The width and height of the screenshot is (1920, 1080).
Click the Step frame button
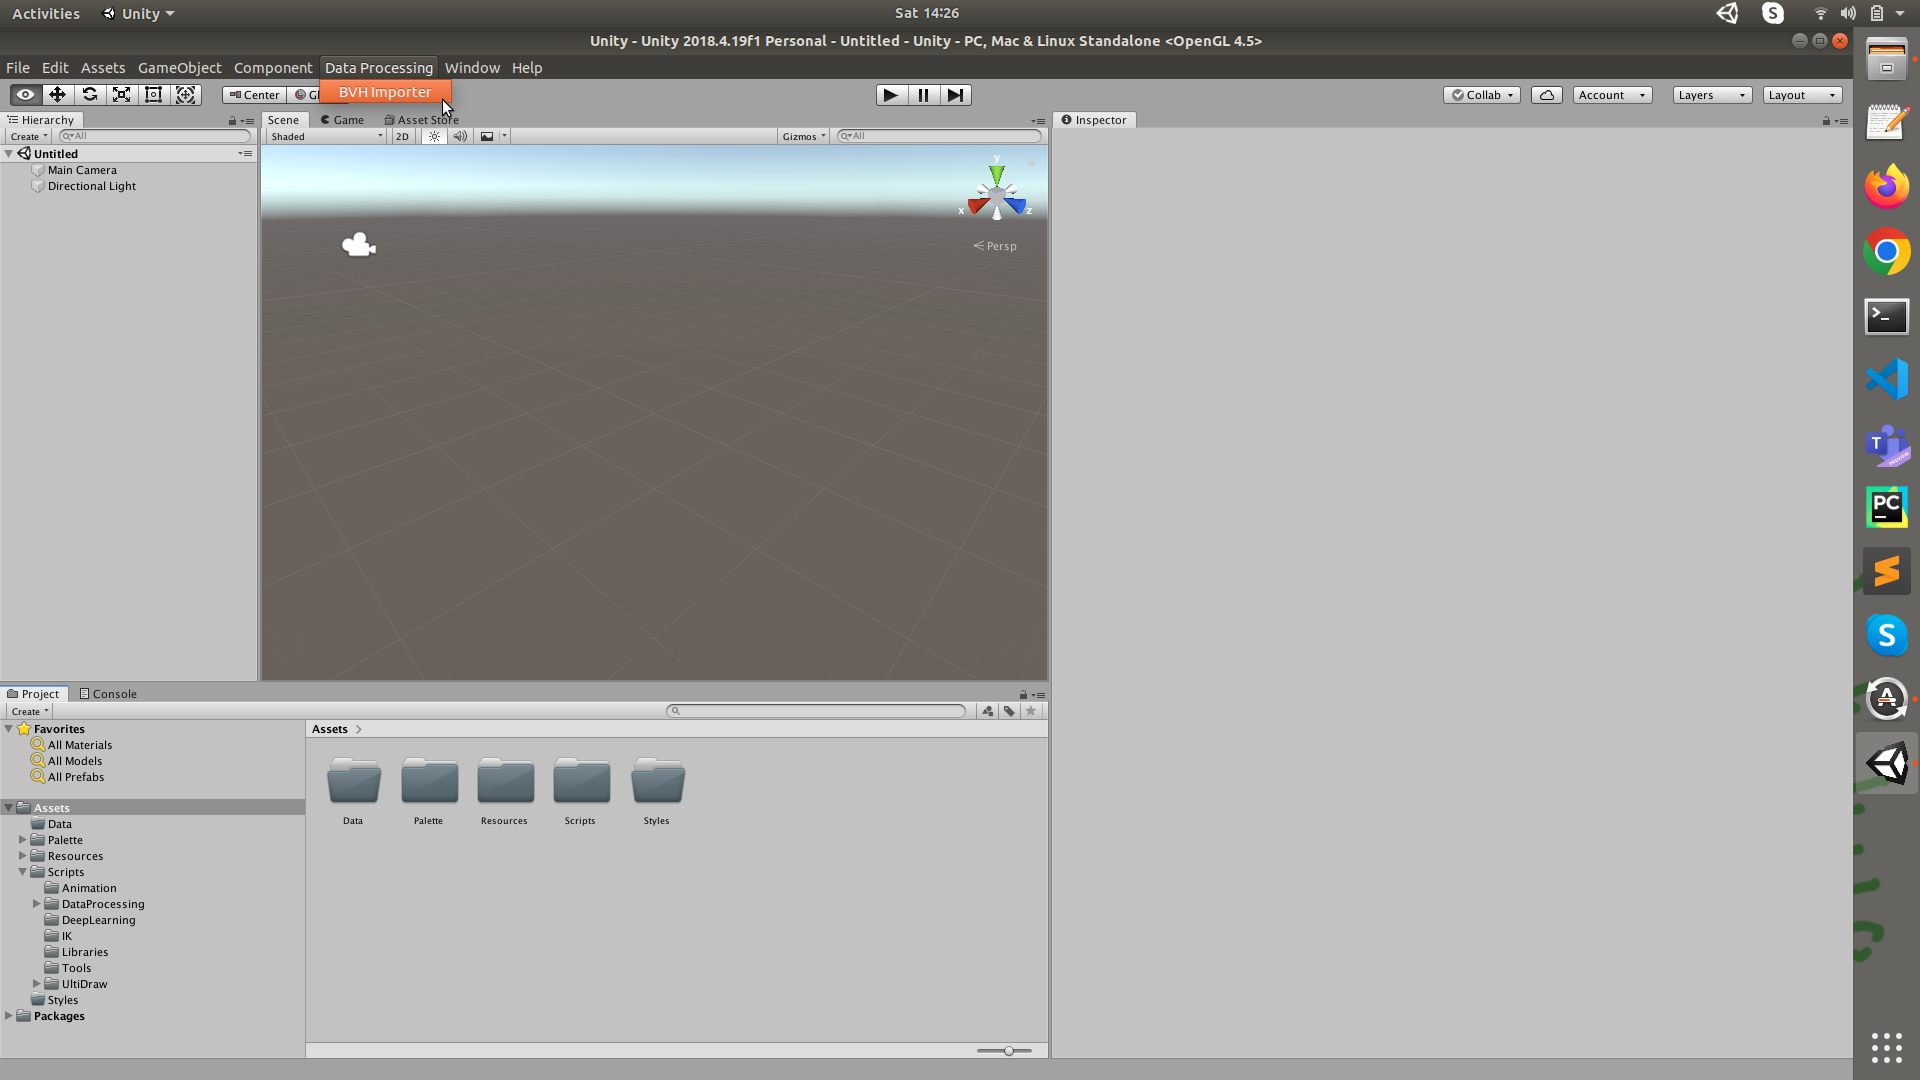tap(956, 95)
